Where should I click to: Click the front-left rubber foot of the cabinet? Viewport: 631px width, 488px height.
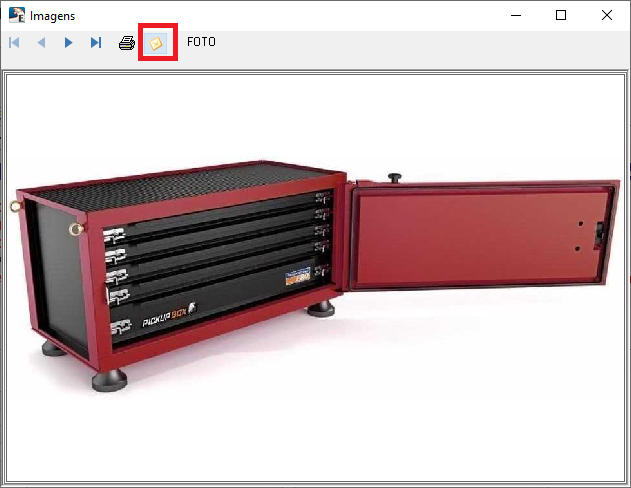point(109,380)
